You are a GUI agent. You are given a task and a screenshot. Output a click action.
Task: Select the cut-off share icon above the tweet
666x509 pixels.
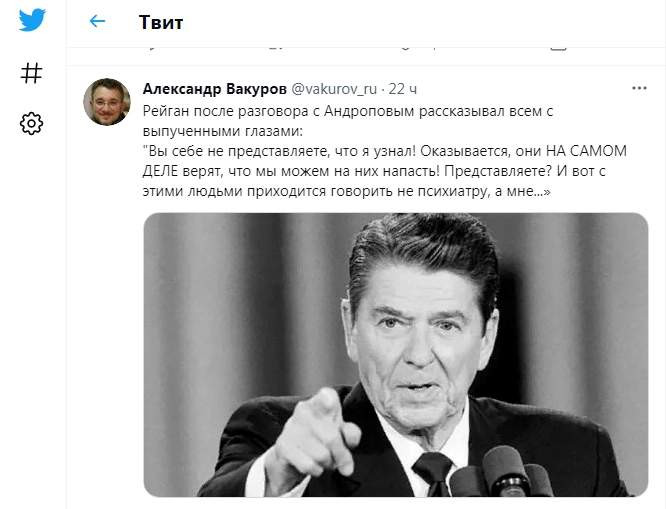559,48
